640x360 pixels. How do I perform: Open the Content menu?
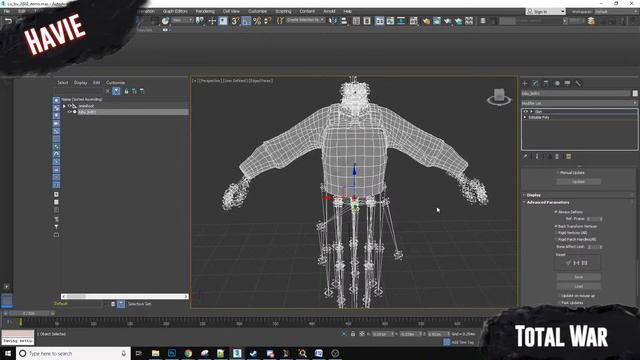pos(307,11)
